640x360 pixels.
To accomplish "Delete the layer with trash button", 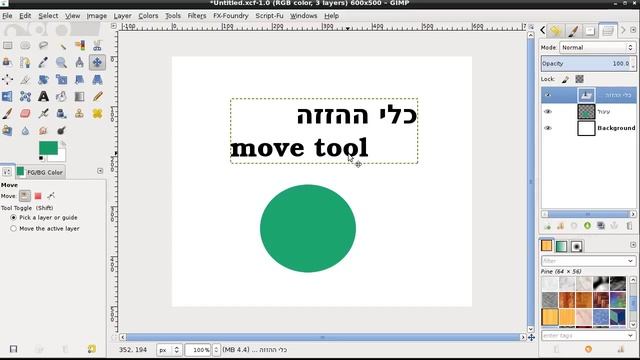I will coord(629,226).
